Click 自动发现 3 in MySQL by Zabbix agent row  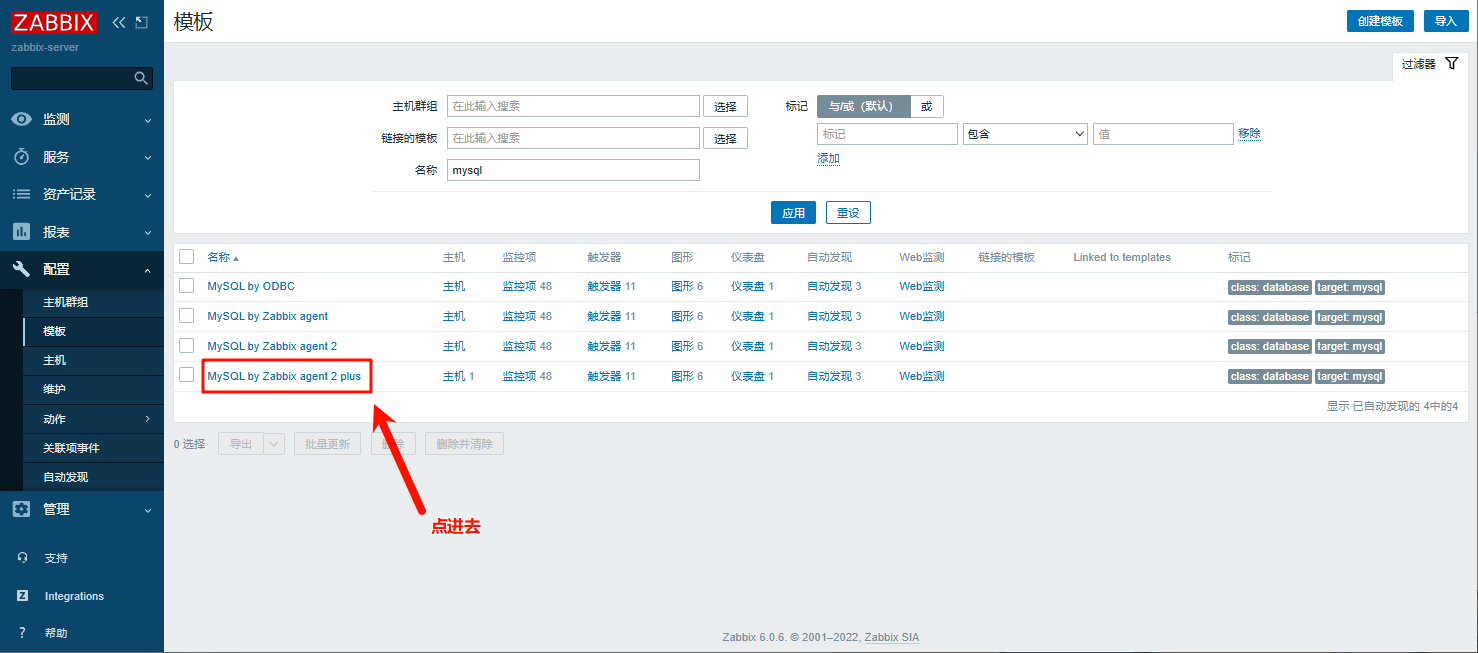click(834, 316)
